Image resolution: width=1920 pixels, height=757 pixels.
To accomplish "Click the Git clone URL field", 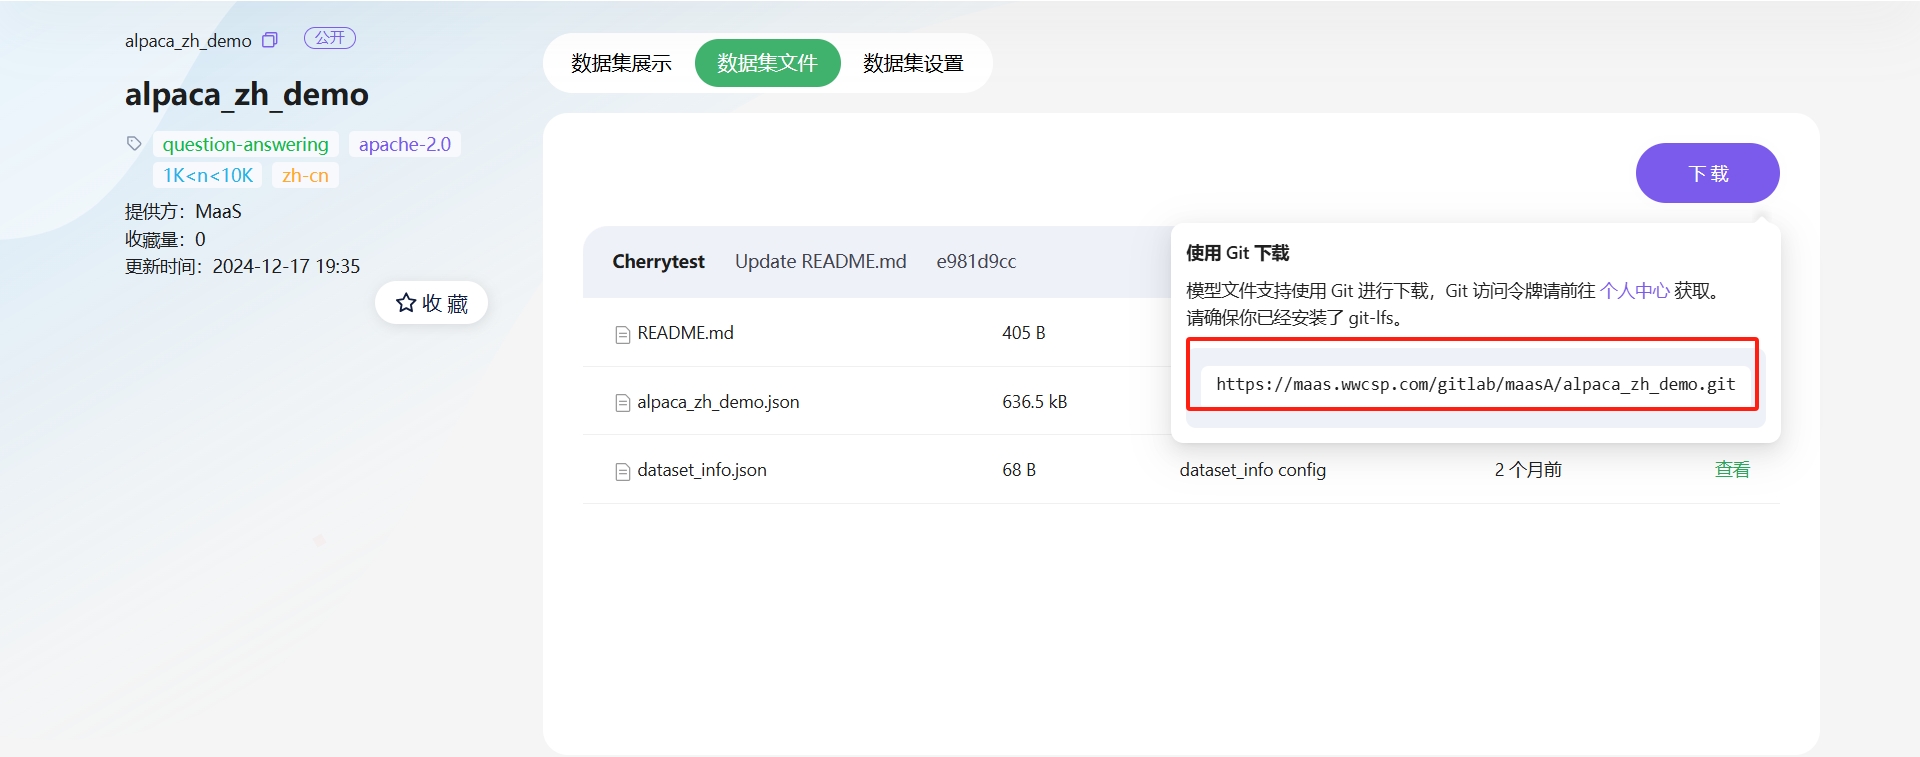I will click(1475, 384).
